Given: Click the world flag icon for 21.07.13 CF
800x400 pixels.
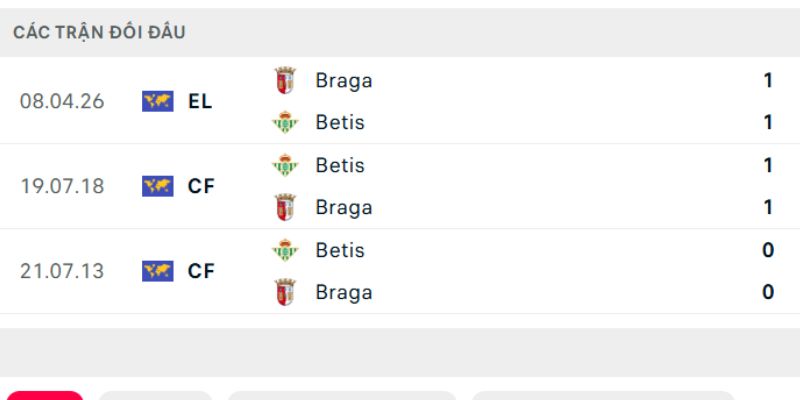Looking at the screenshot, I should 158,271.
